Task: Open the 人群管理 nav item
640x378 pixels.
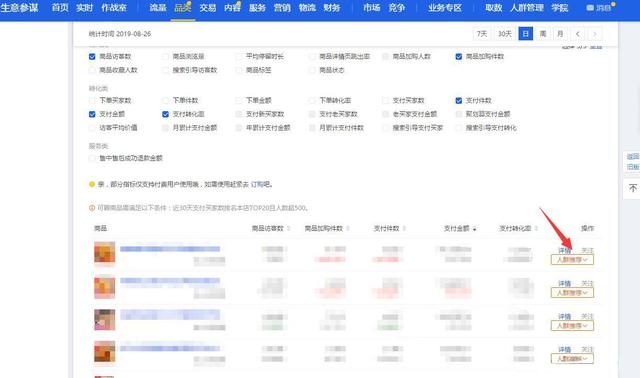Action: [527, 7]
